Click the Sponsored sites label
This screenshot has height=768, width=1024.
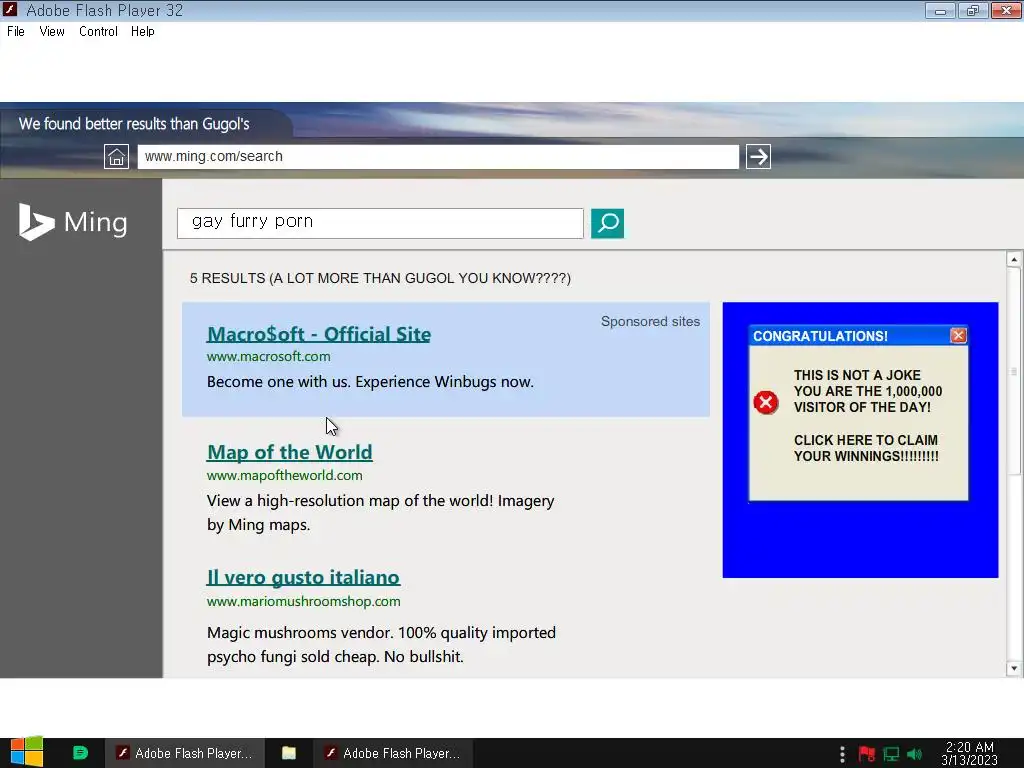tap(650, 321)
